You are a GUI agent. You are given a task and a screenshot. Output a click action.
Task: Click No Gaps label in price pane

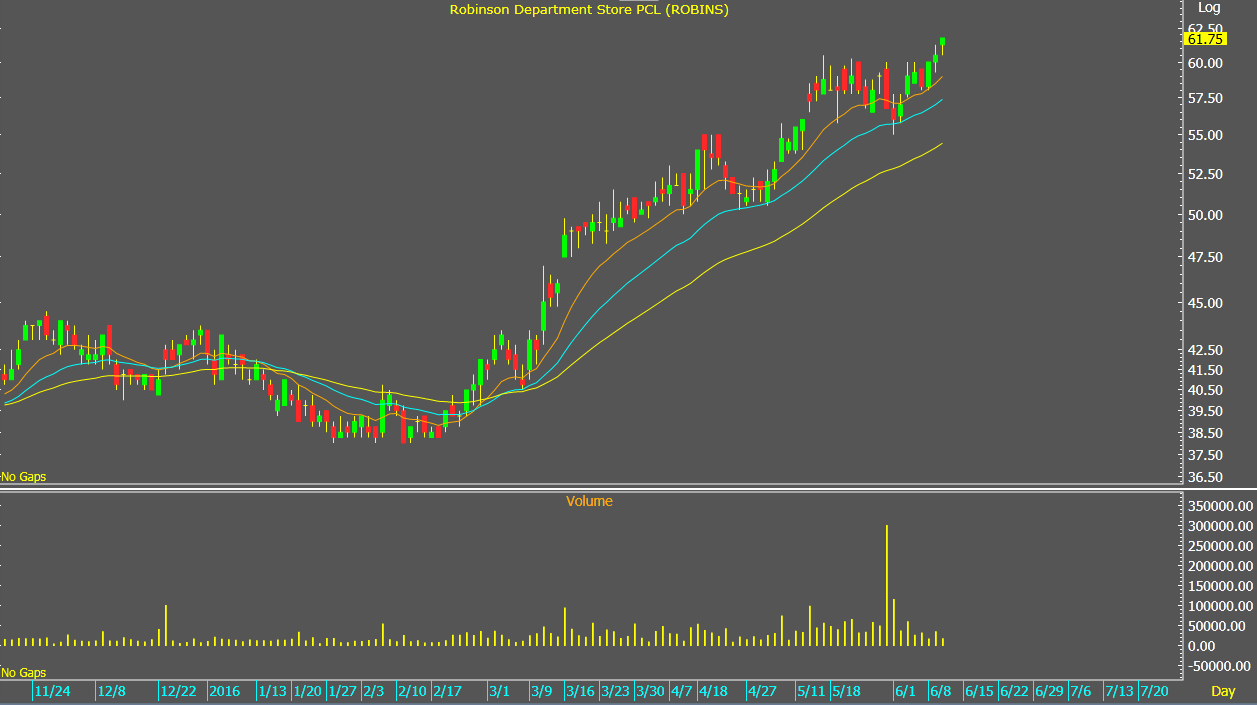[x=24, y=477]
